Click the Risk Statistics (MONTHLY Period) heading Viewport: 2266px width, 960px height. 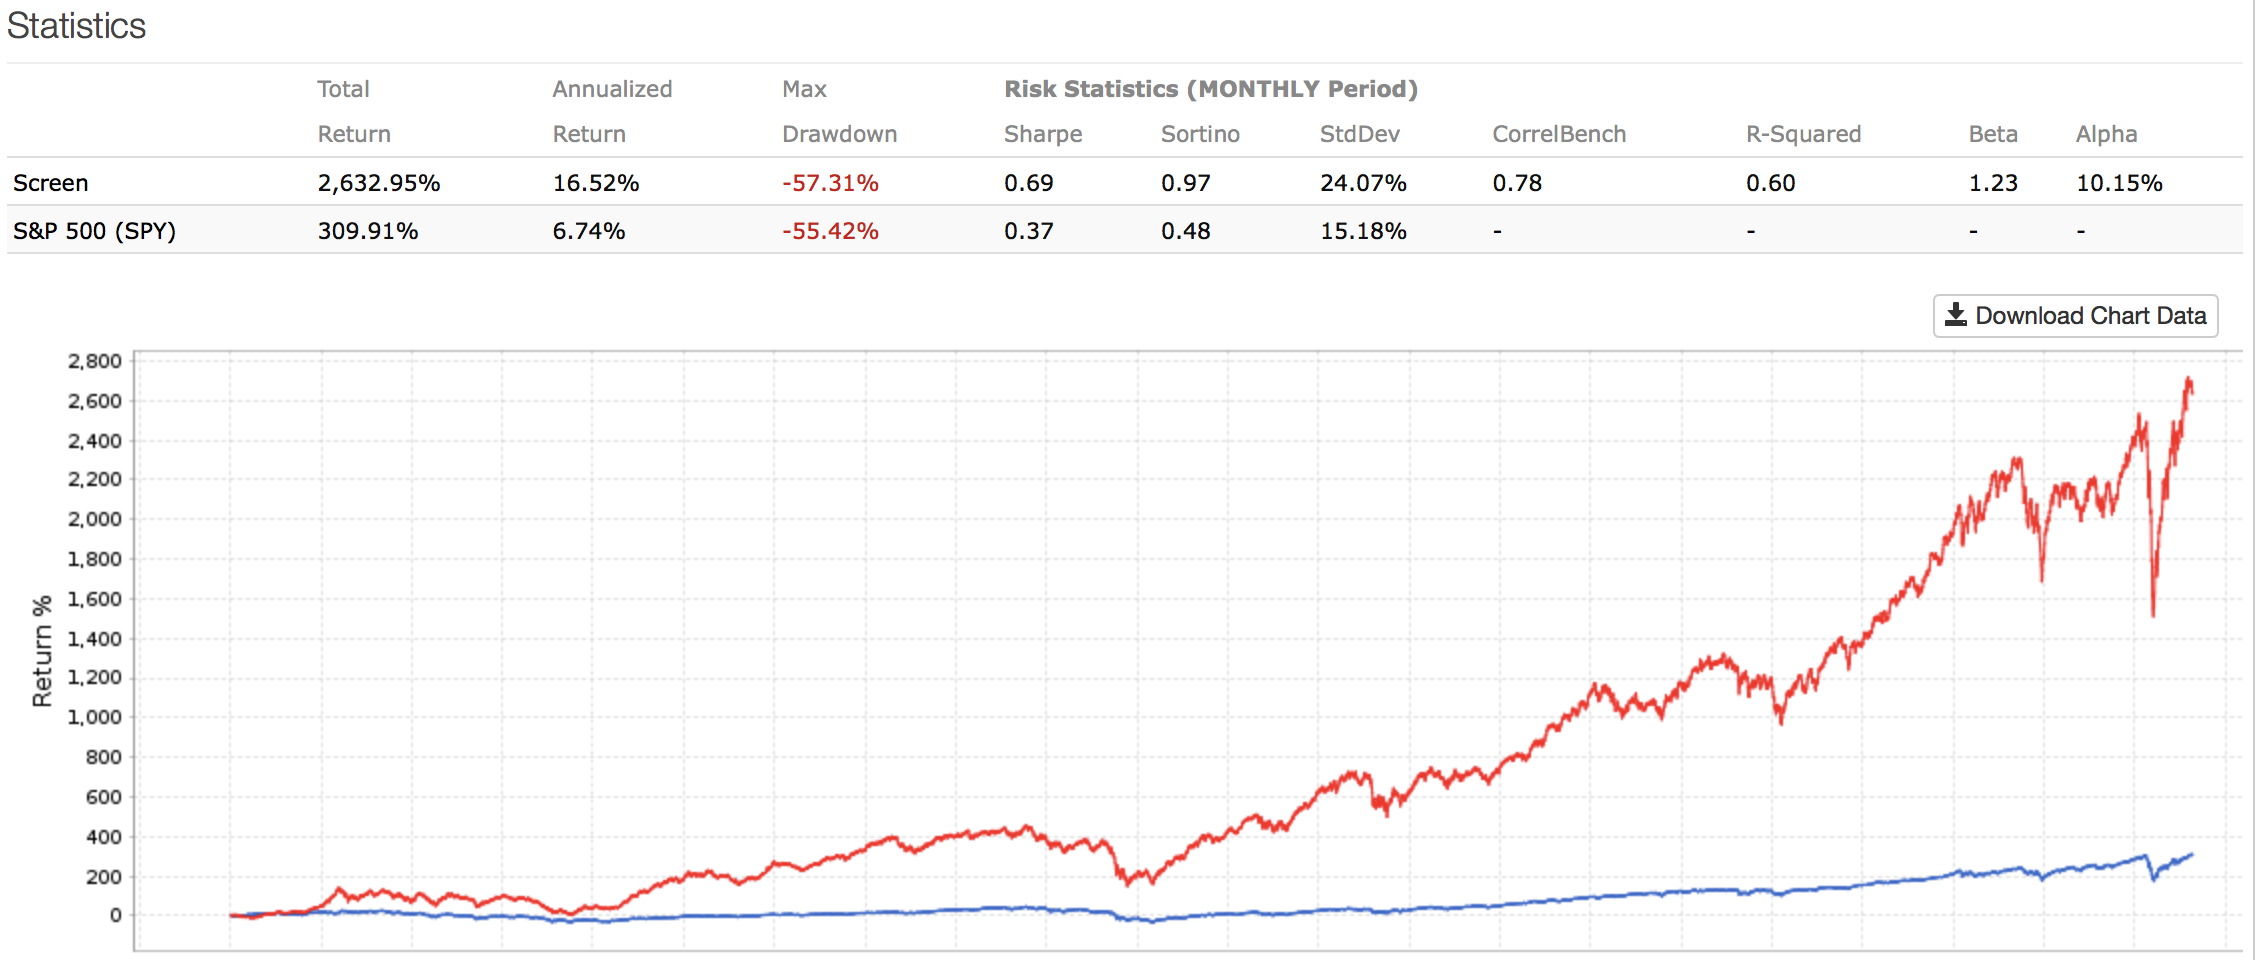pos(1210,89)
